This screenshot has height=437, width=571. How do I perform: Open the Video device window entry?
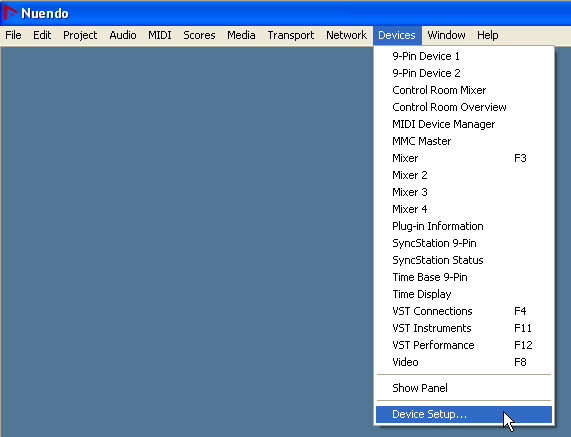(464, 362)
